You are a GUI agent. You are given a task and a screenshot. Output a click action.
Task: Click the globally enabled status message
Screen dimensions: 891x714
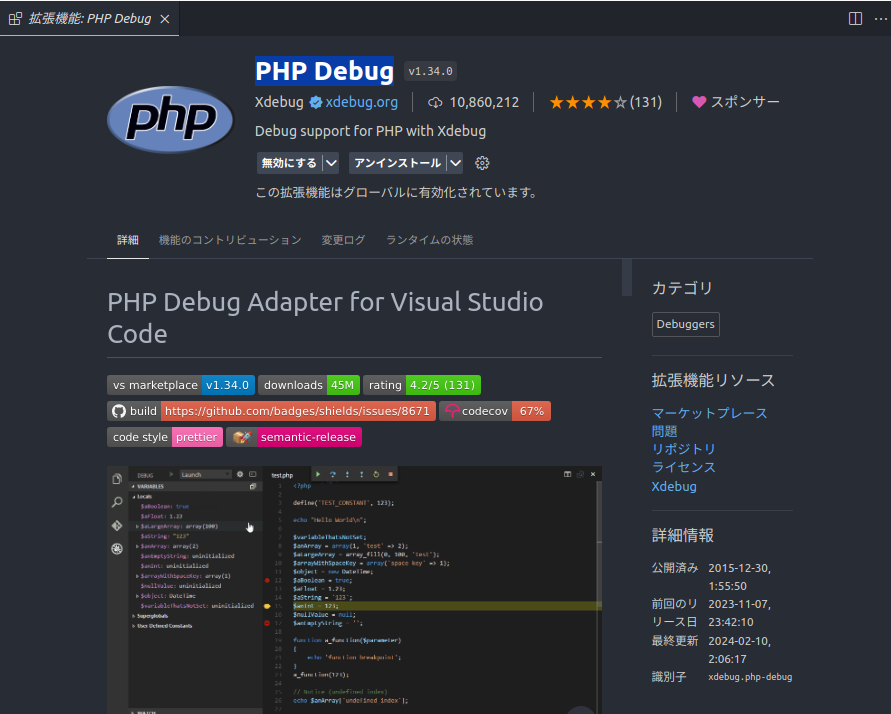397,193
